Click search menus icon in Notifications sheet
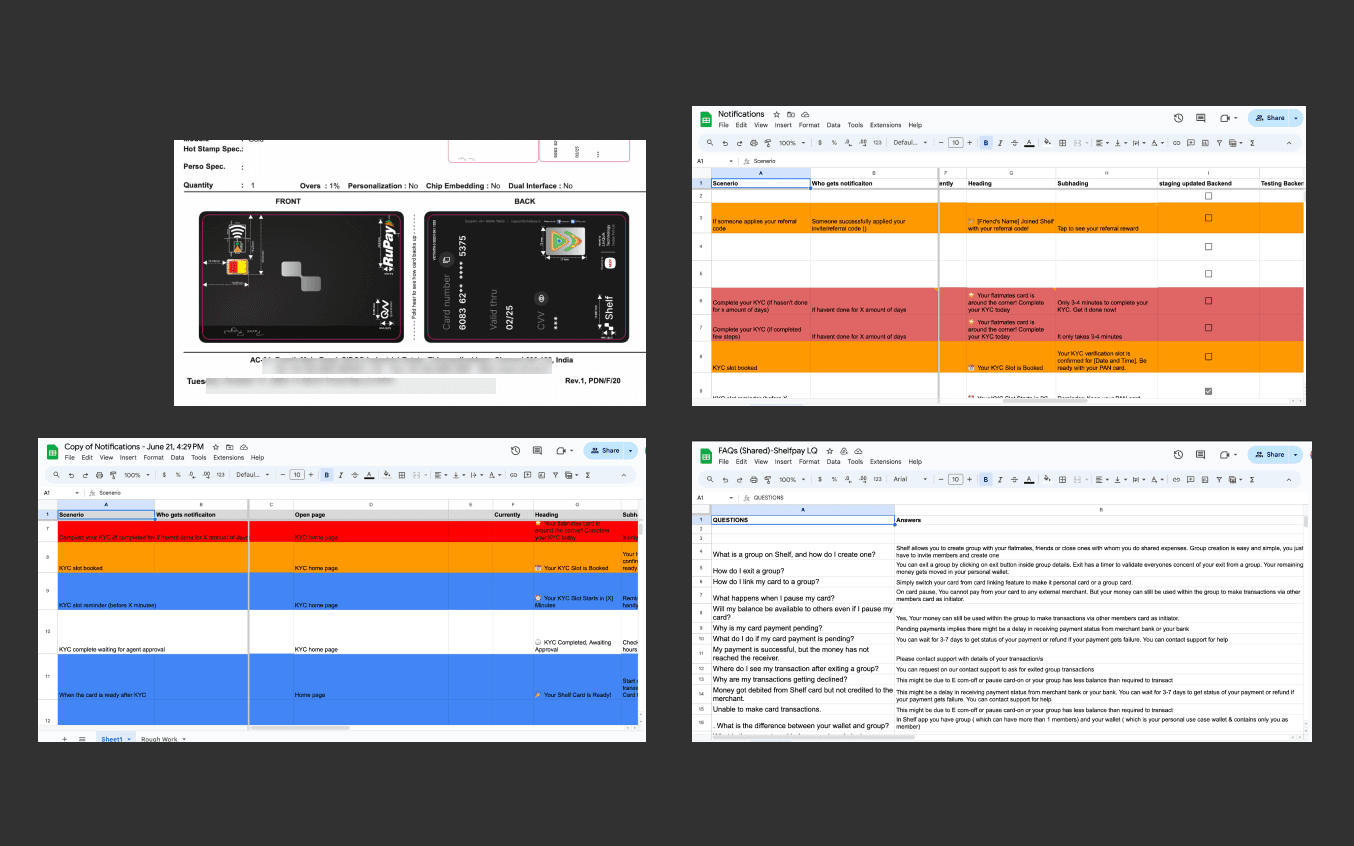Viewport: 1354px width, 846px height. point(710,143)
